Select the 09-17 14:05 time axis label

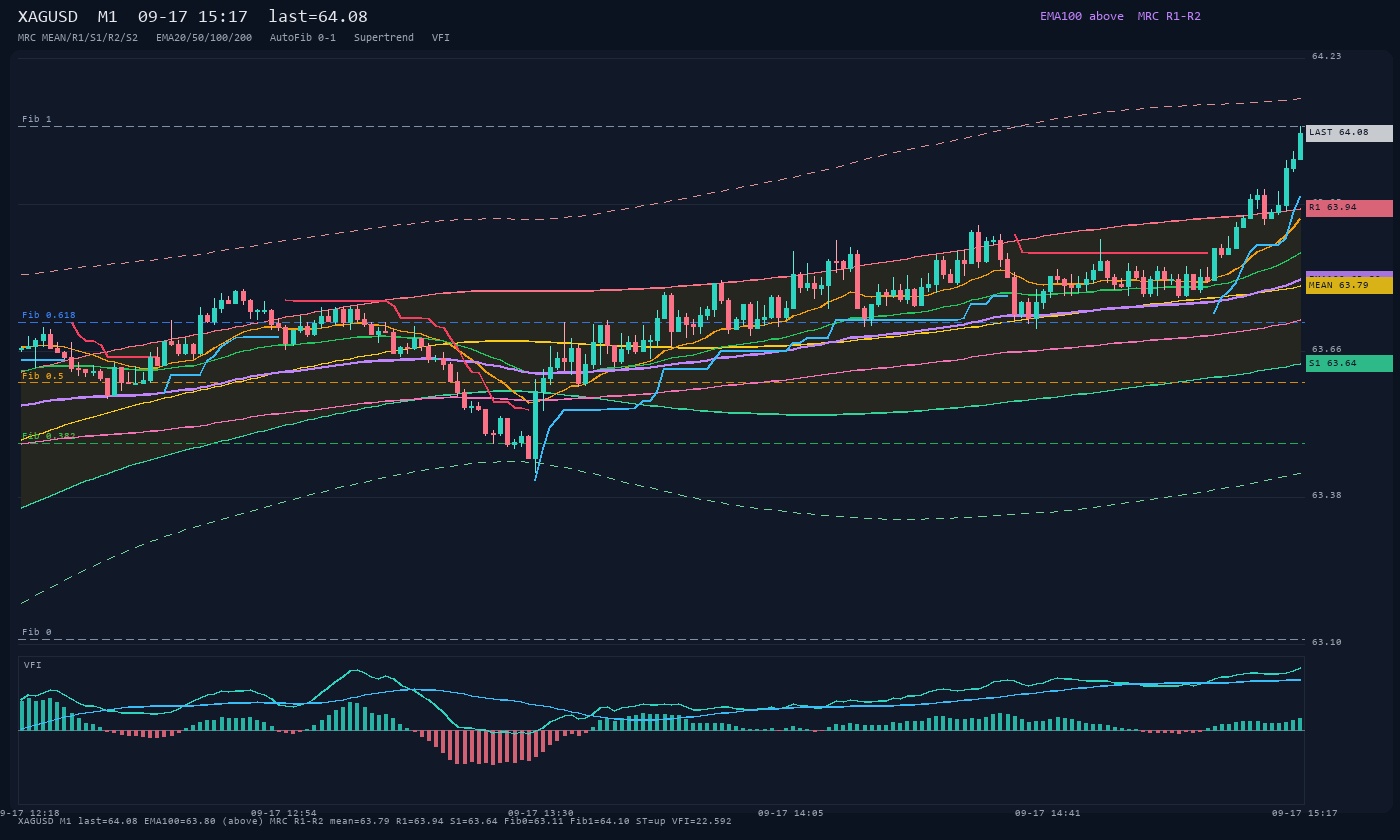tap(790, 813)
